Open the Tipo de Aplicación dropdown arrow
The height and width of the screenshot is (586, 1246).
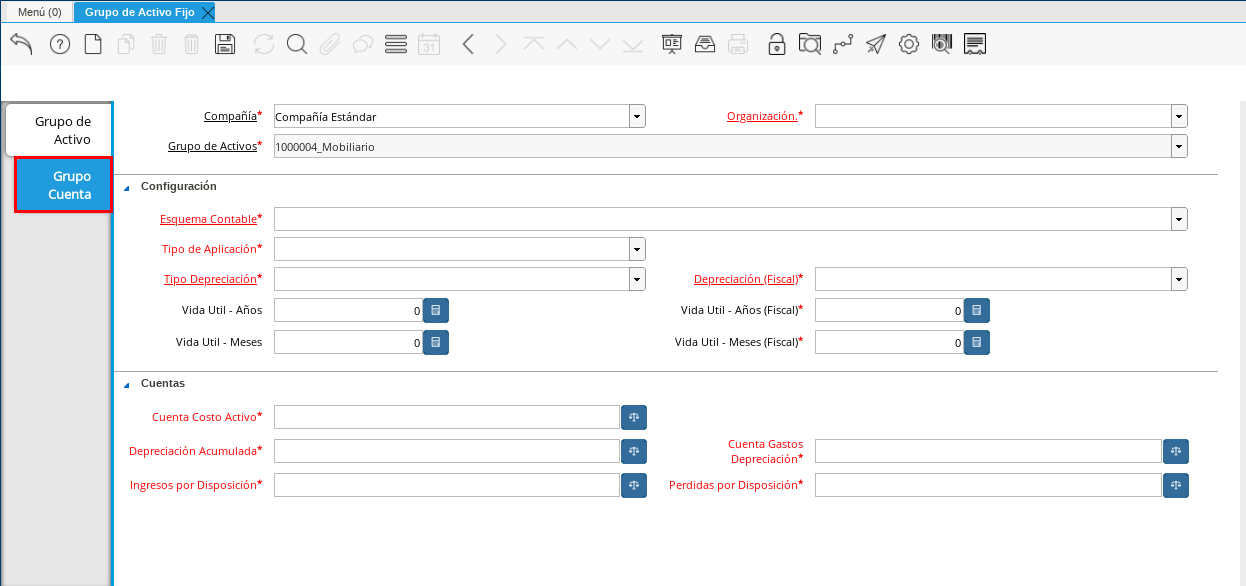tap(637, 249)
